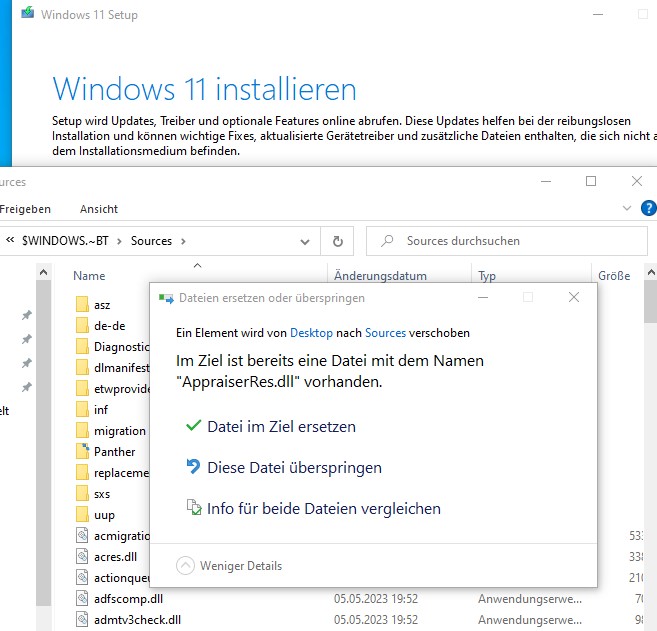
Task: Sort the file list by the Name column
Action: (89, 276)
